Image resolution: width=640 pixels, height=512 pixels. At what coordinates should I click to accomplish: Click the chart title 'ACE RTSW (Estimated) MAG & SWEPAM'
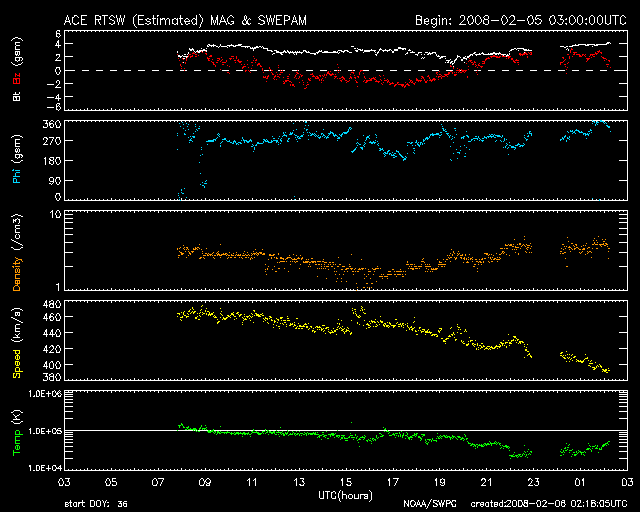[x=185, y=20]
